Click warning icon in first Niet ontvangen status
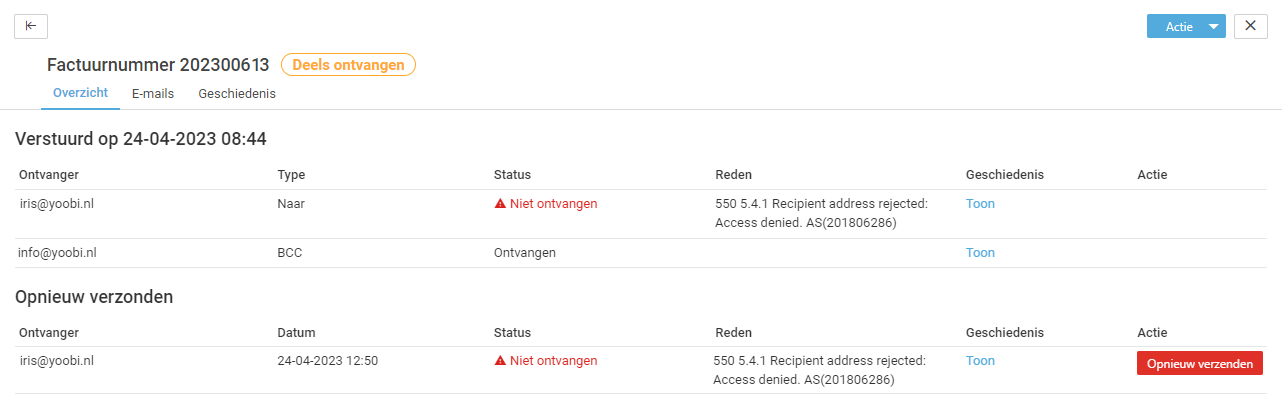This screenshot has height=414, width=1282. pos(500,204)
